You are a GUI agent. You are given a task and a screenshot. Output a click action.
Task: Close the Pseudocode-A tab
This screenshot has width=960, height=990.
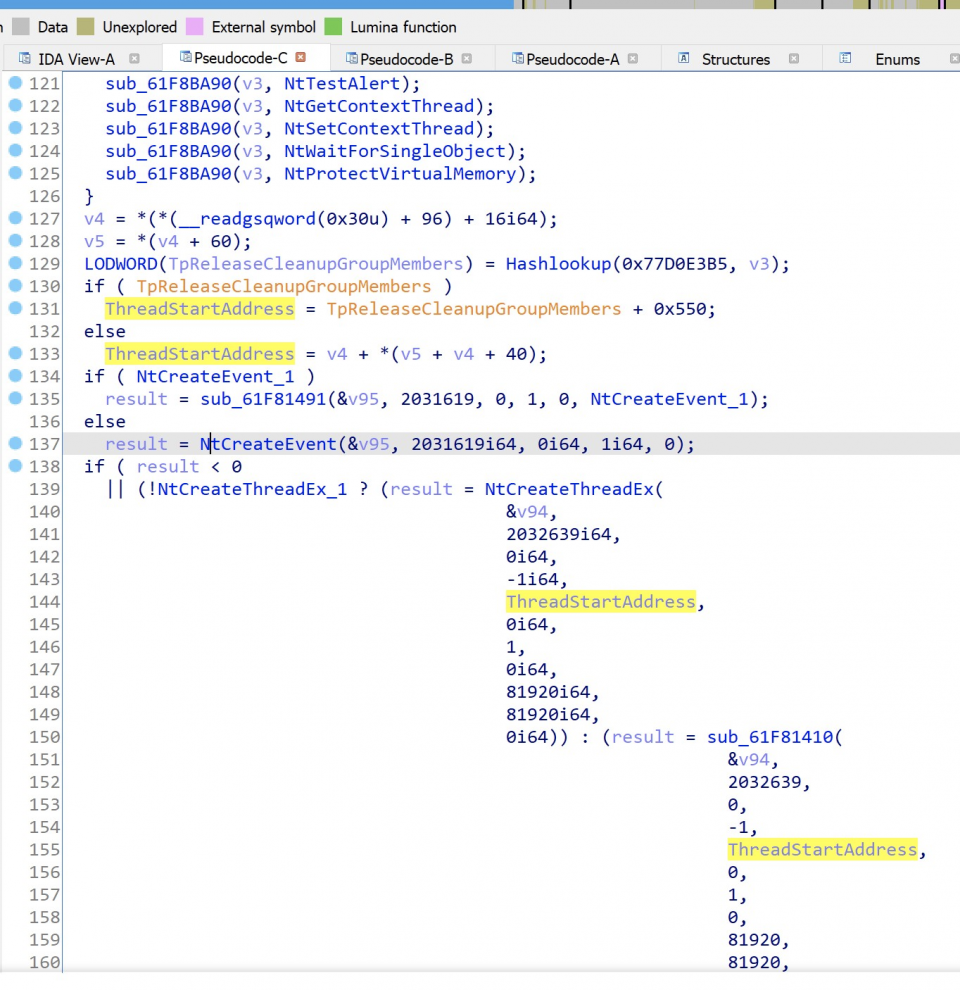pos(633,59)
